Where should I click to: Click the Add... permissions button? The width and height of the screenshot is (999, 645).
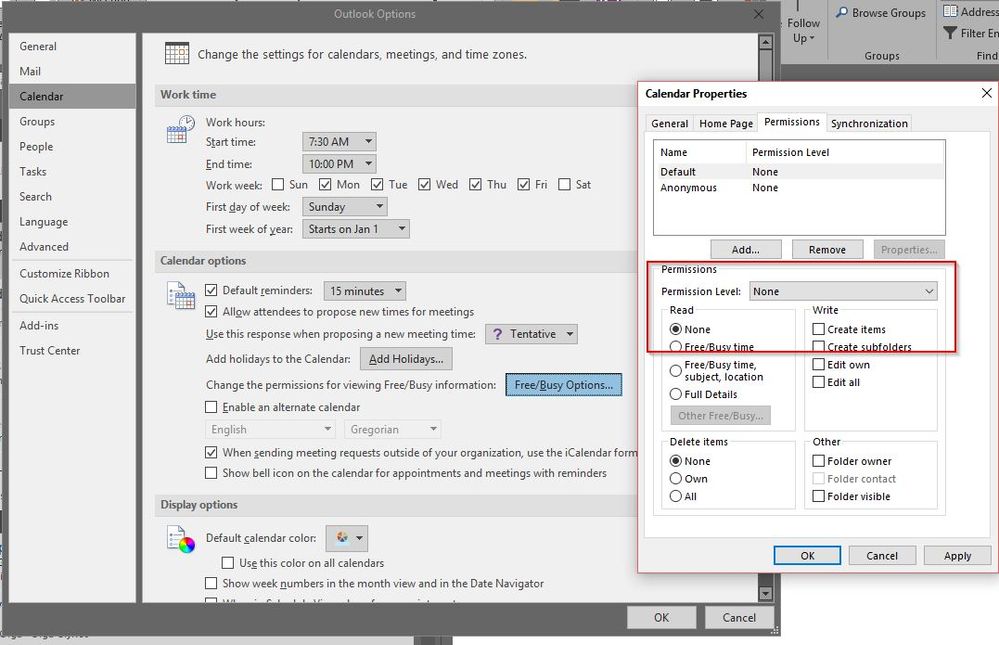(745, 249)
